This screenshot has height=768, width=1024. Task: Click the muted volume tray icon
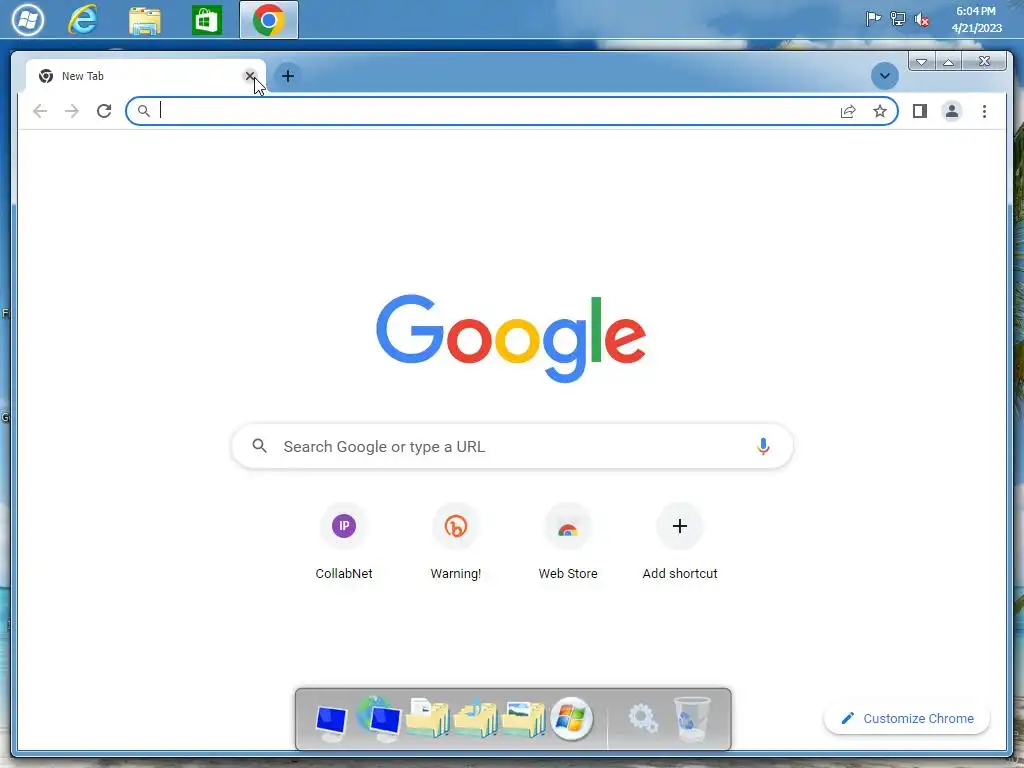[921, 20]
